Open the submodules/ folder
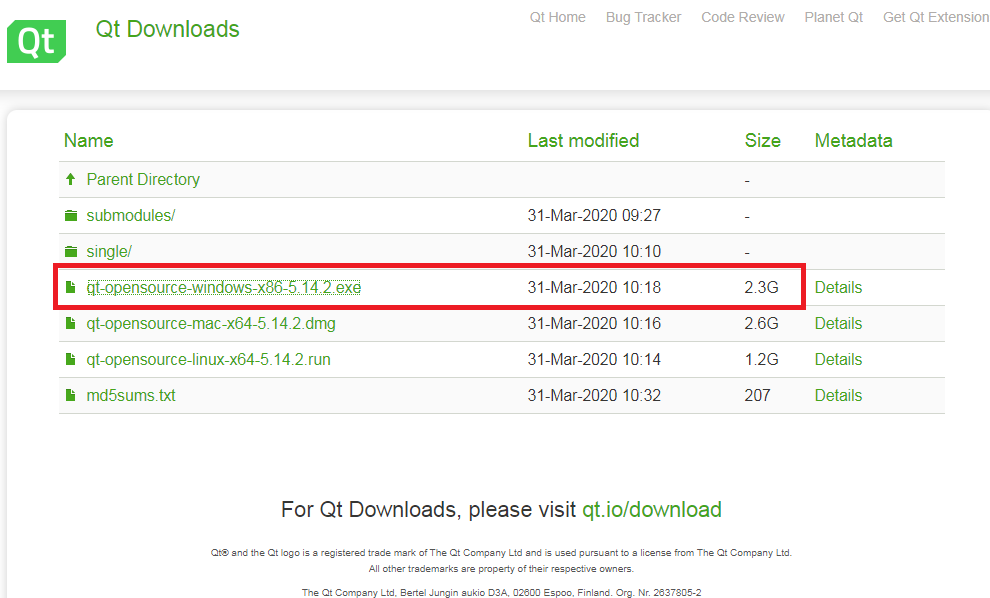The image size is (990, 598). 131,215
